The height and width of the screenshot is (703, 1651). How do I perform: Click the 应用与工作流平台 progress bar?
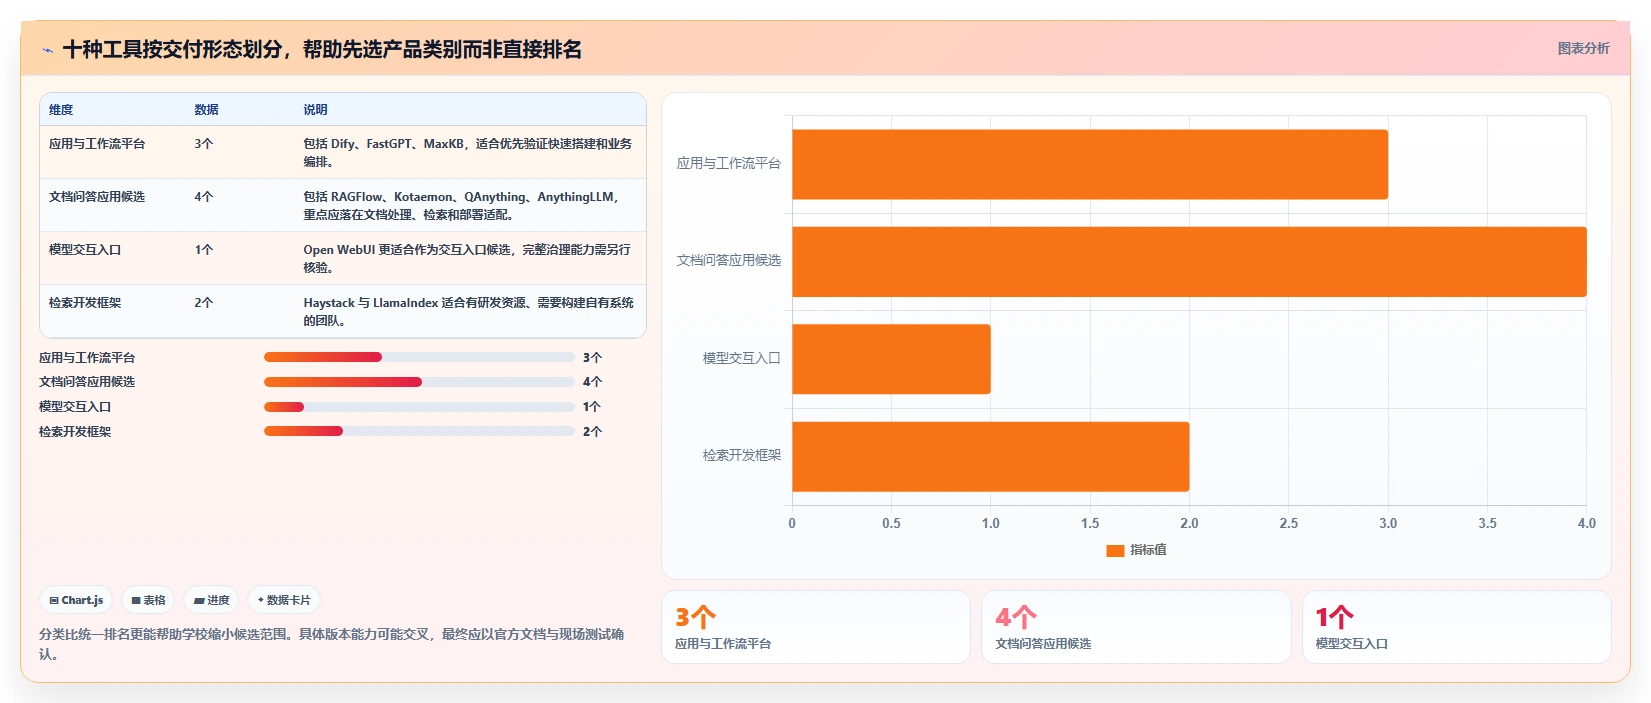click(x=419, y=357)
